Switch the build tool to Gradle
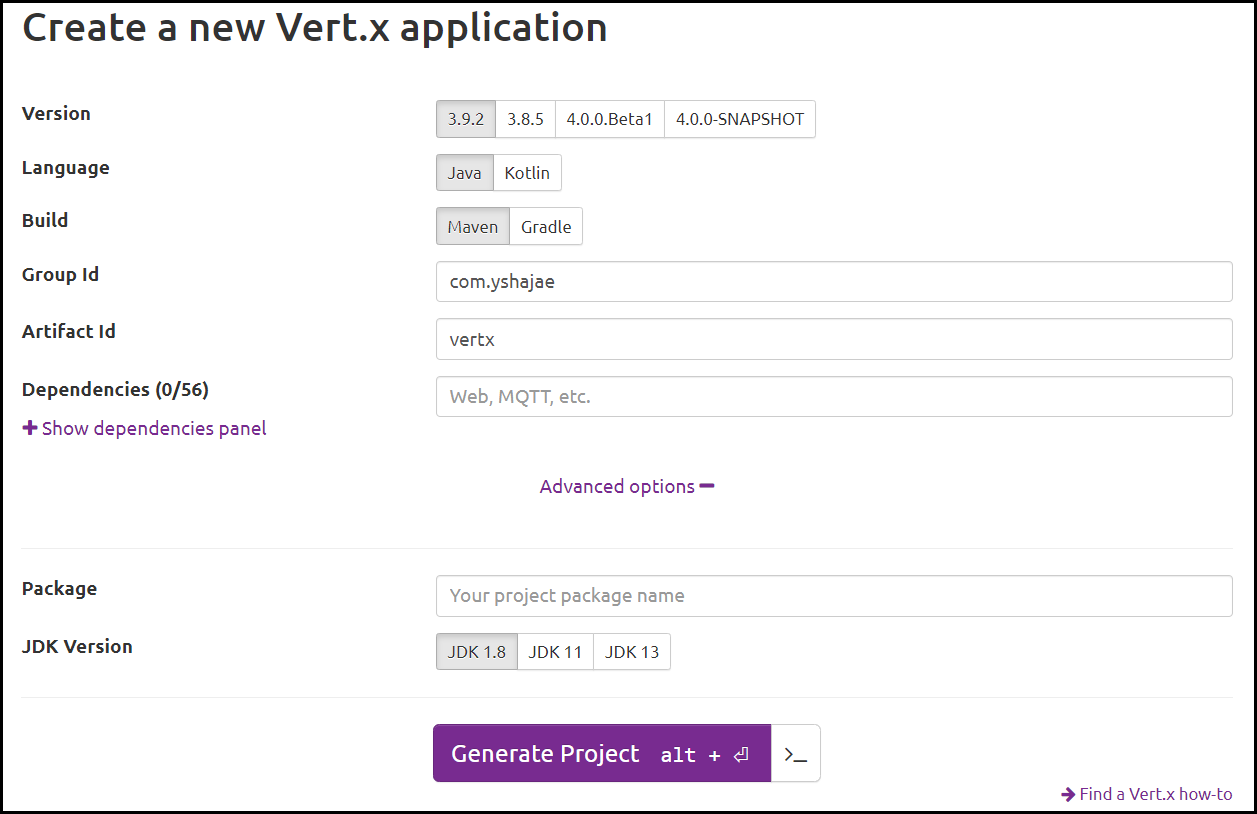Viewport: 1257px width, 814px height. (546, 226)
